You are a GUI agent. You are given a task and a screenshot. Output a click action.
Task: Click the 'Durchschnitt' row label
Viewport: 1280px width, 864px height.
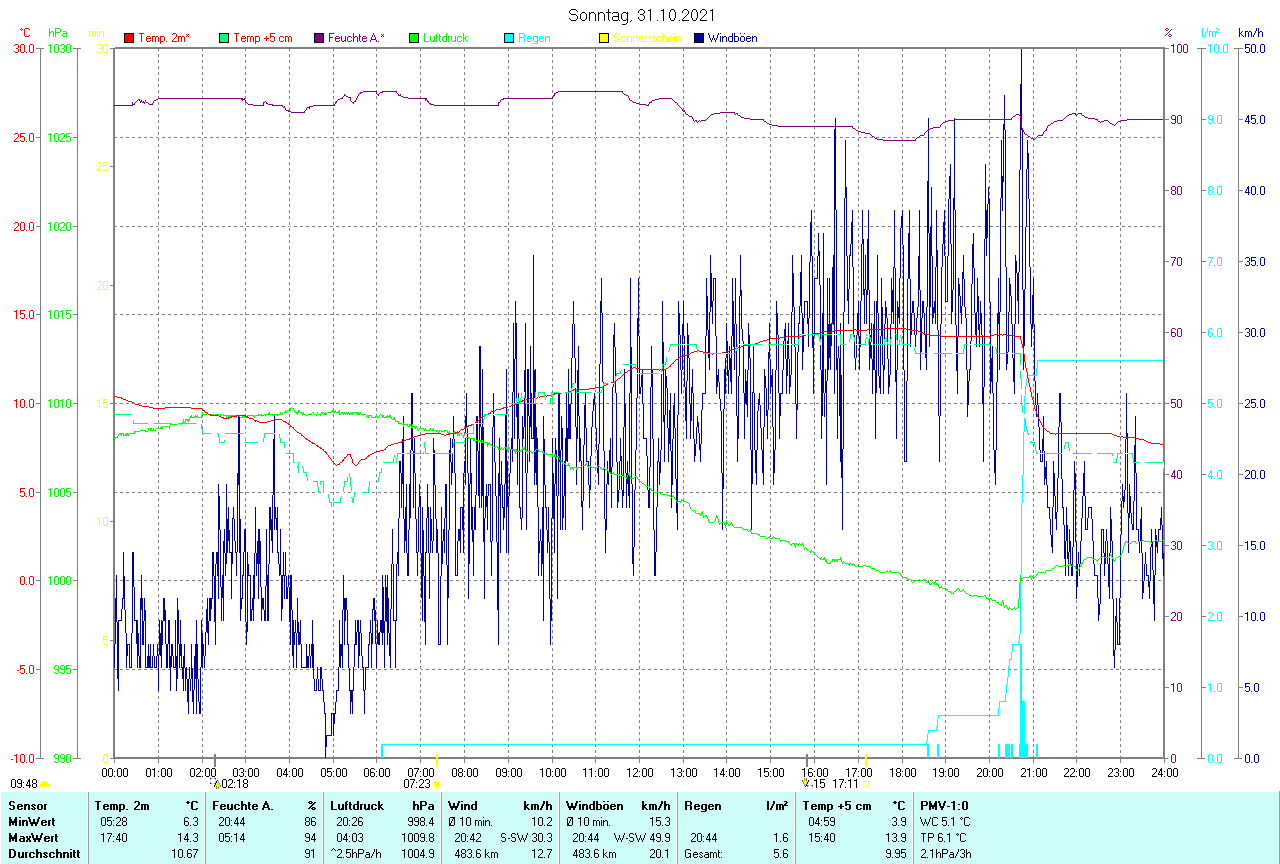[x=43, y=854]
